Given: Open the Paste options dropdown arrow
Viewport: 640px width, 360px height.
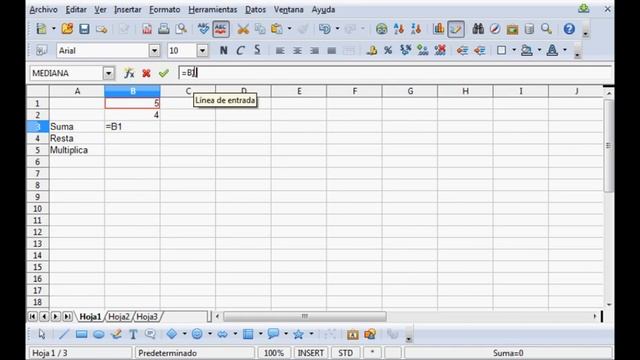Looking at the screenshot, I should [289, 29].
